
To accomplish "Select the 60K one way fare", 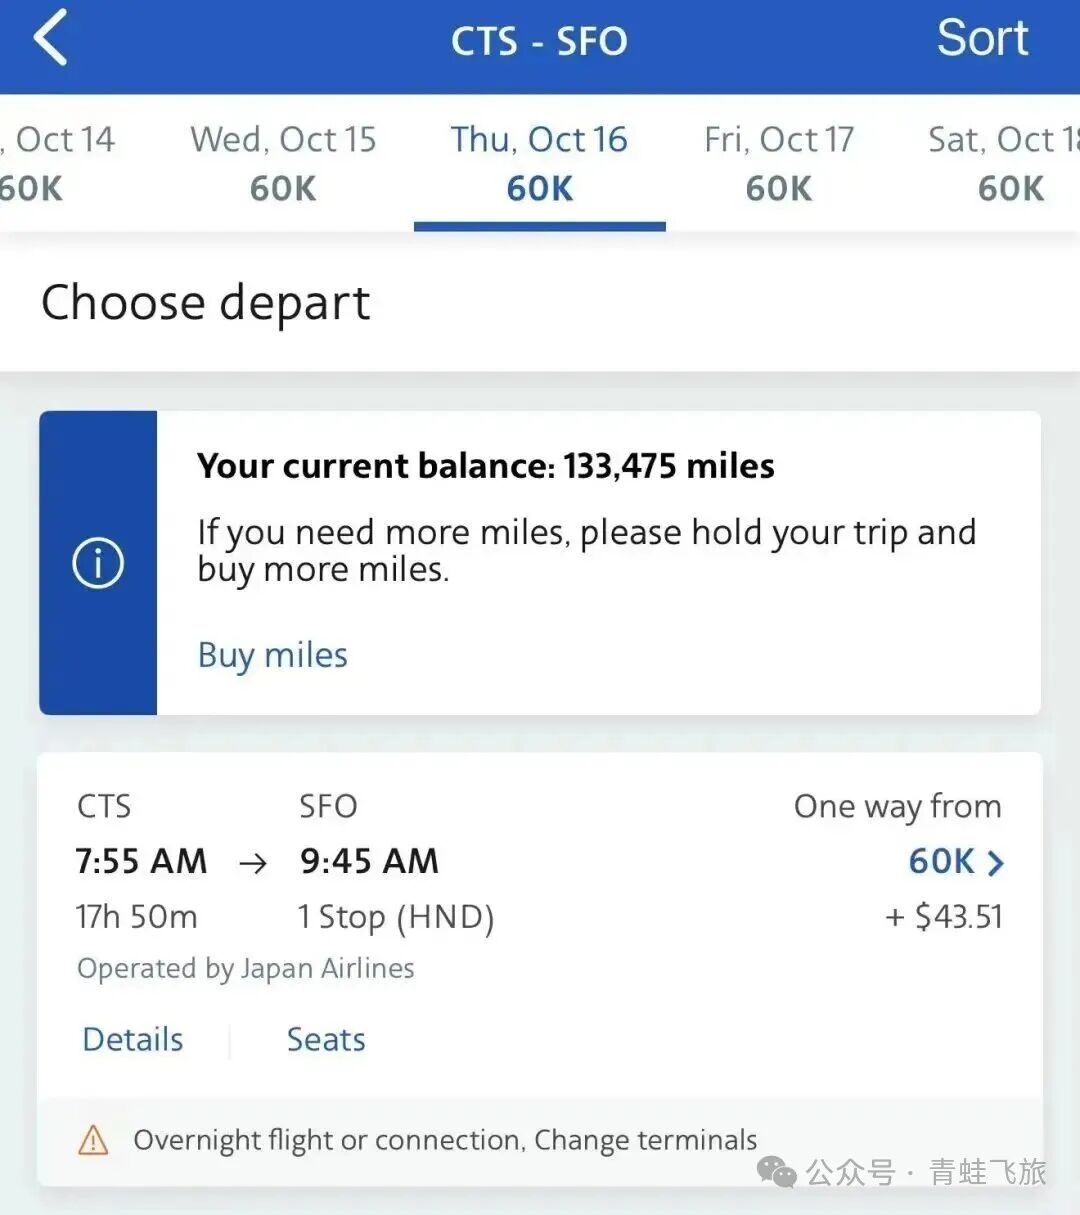I will tap(941, 861).
